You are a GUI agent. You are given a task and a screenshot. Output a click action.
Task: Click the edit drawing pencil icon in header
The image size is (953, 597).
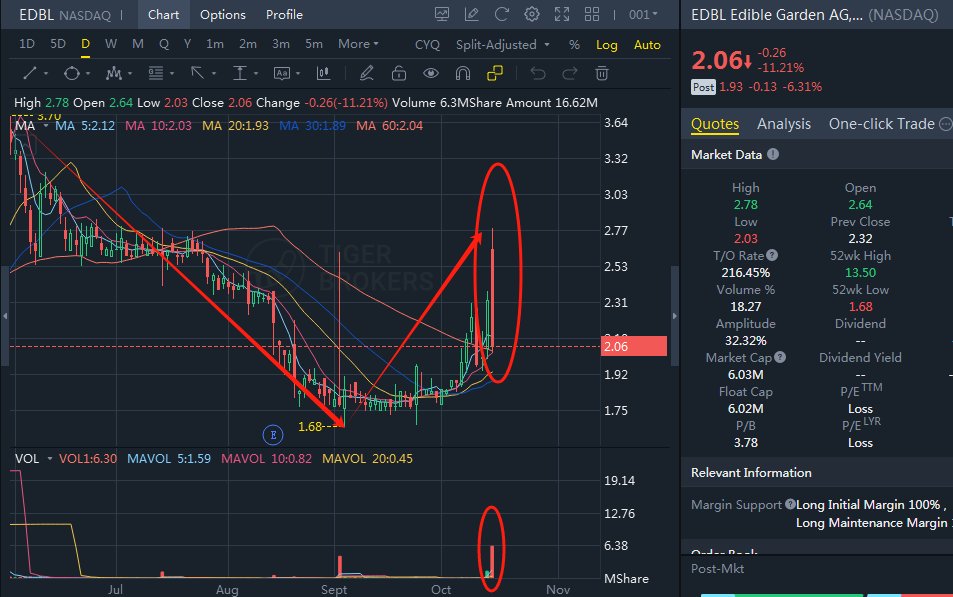472,15
